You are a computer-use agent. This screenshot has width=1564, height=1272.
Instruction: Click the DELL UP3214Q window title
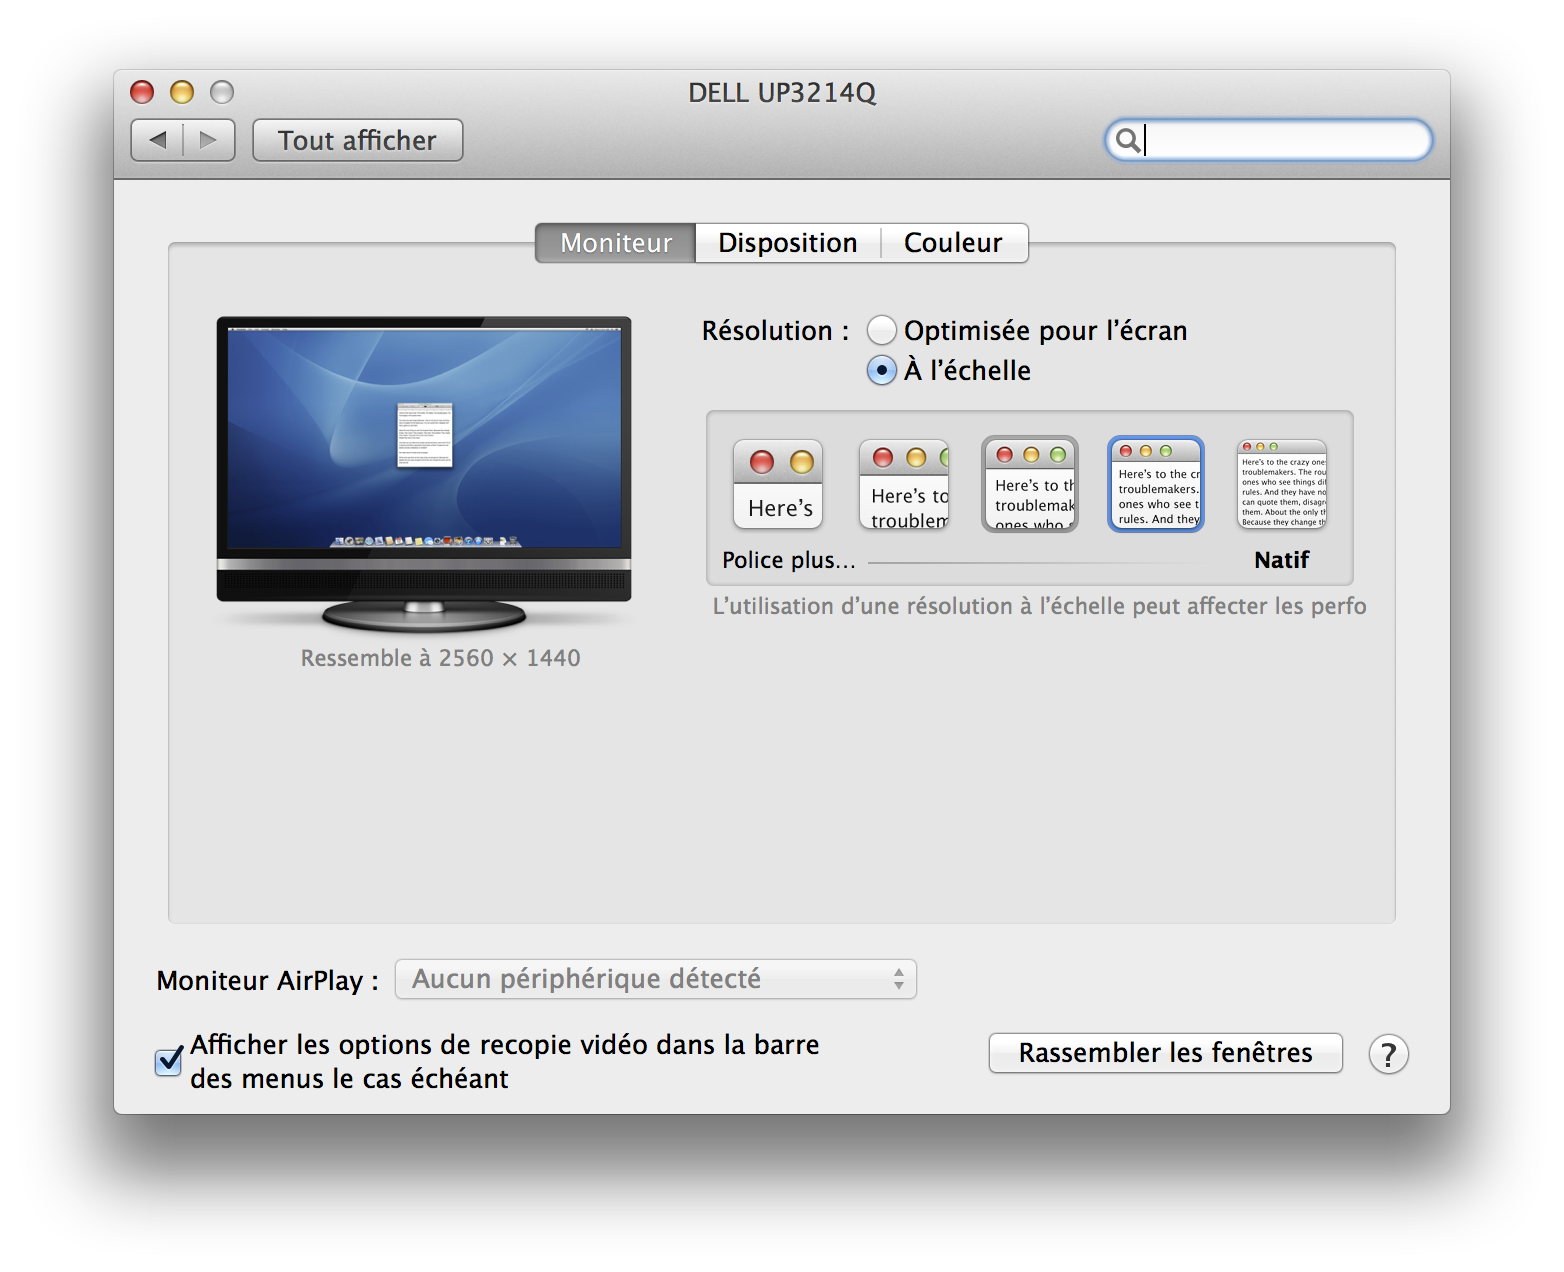pos(782,92)
